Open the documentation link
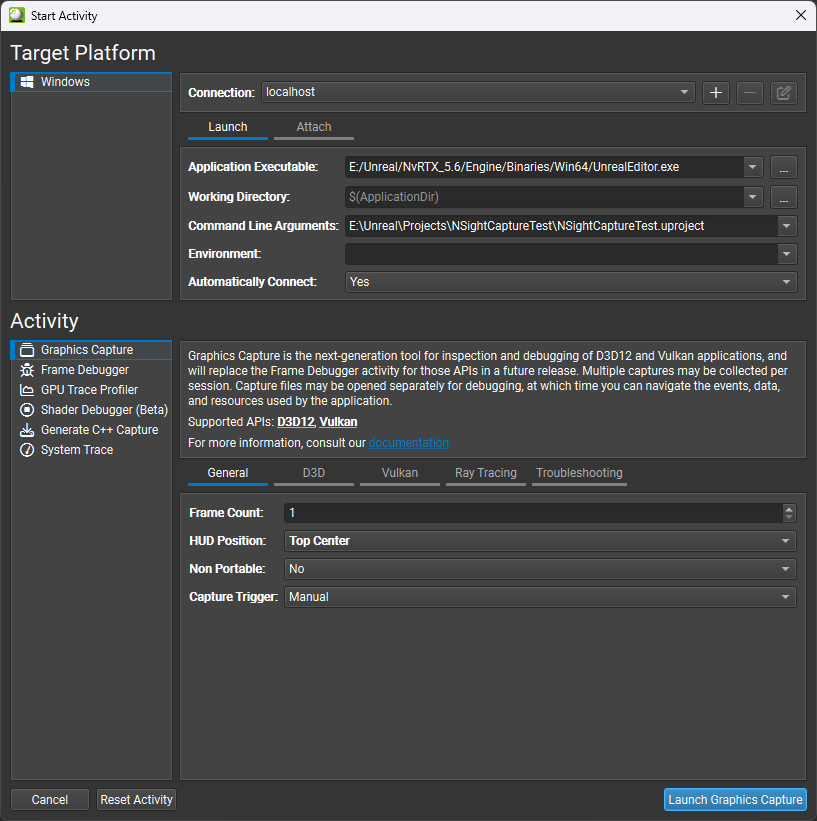 click(408, 443)
